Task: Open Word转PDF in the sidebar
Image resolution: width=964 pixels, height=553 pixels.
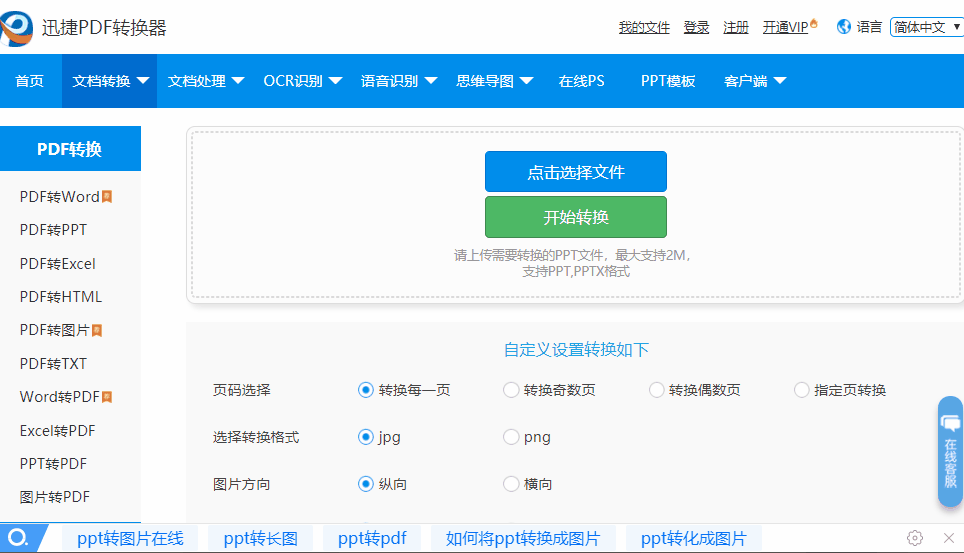Action: (60, 397)
